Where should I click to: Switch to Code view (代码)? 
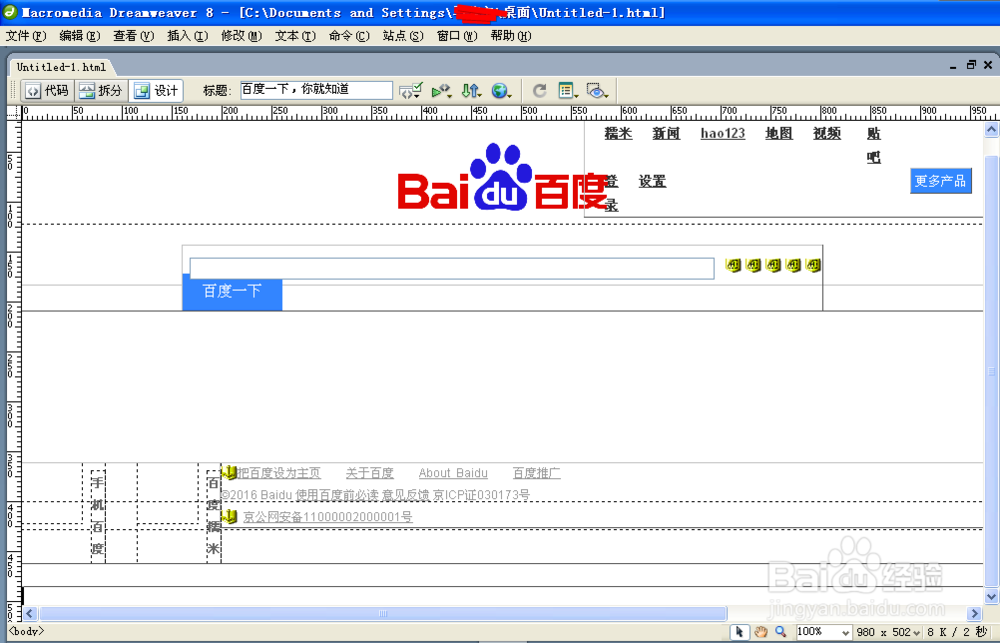(x=47, y=91)
